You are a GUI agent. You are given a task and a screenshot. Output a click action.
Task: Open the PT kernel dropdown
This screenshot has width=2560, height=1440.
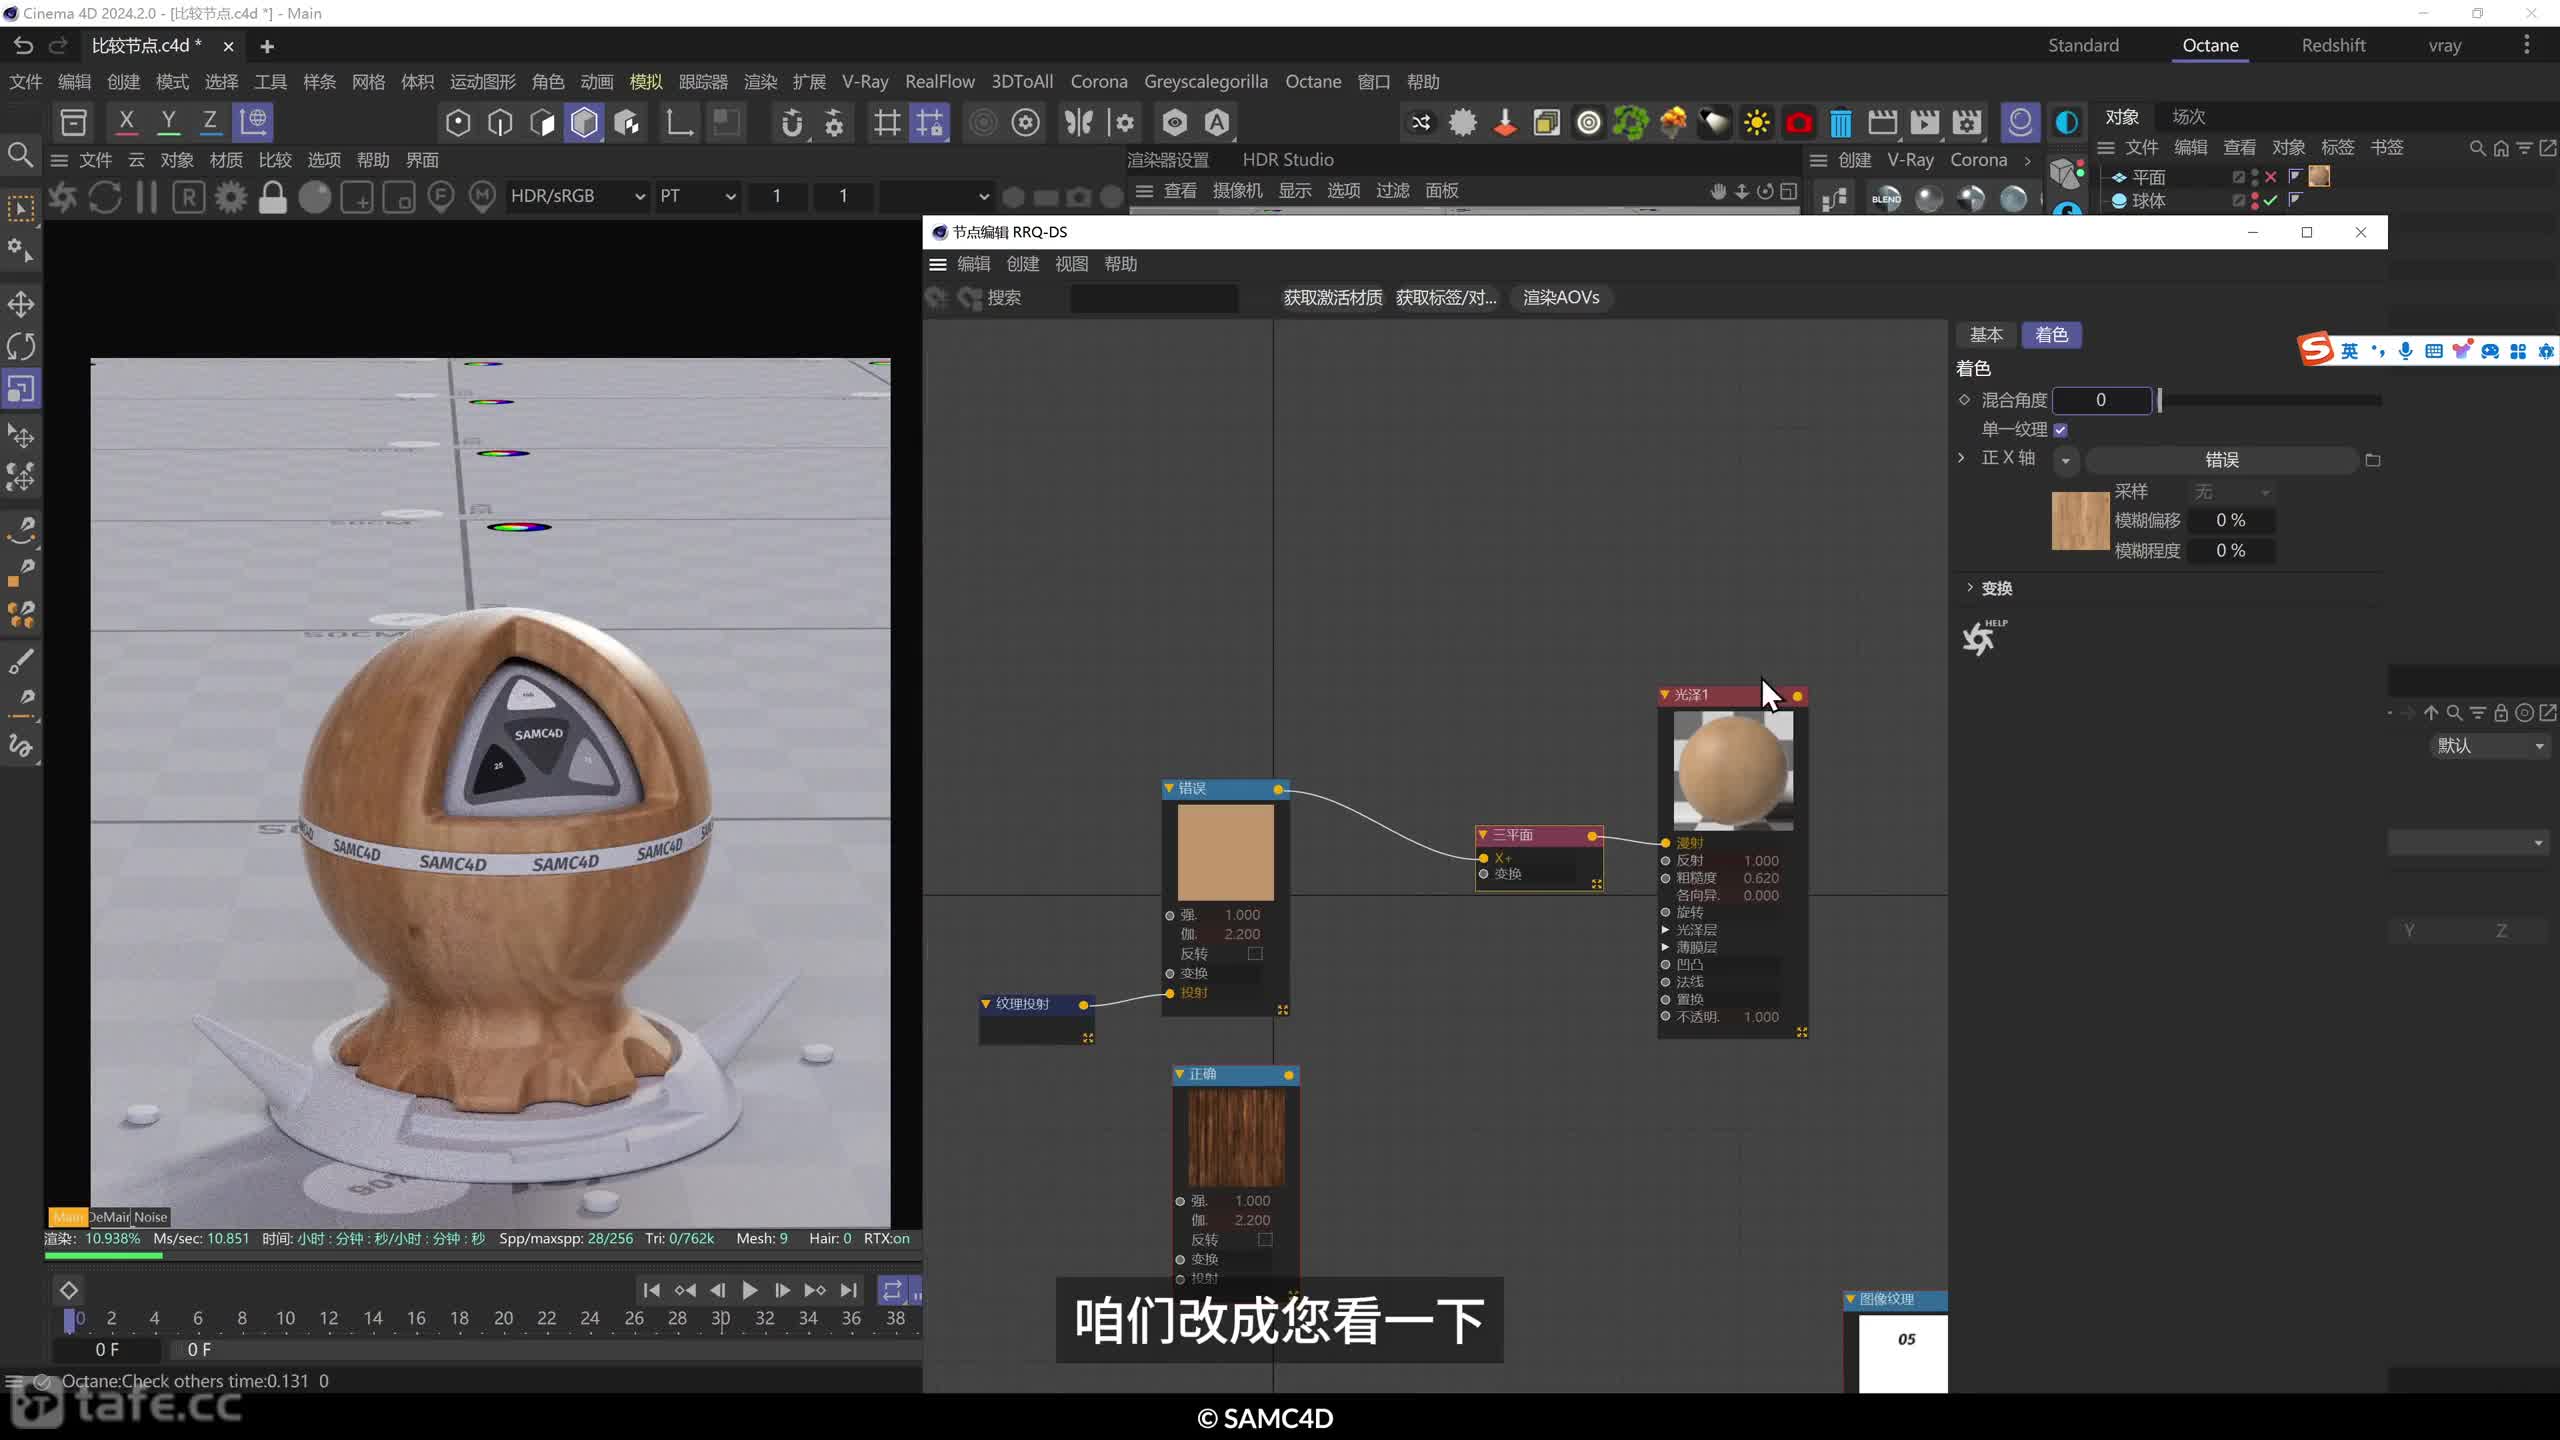click(697, 197)
